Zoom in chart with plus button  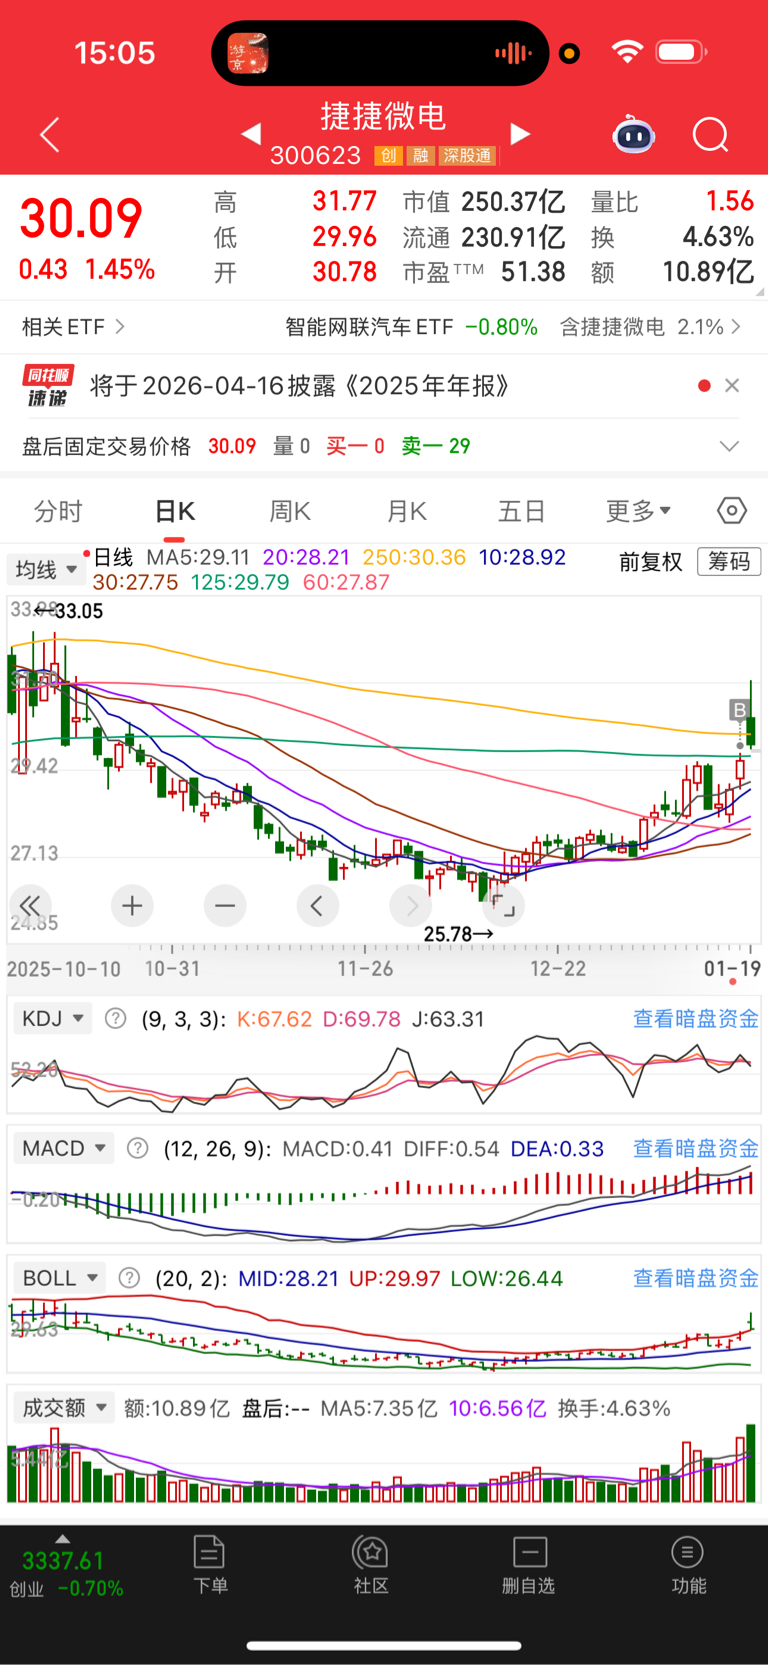coord(132,906)
